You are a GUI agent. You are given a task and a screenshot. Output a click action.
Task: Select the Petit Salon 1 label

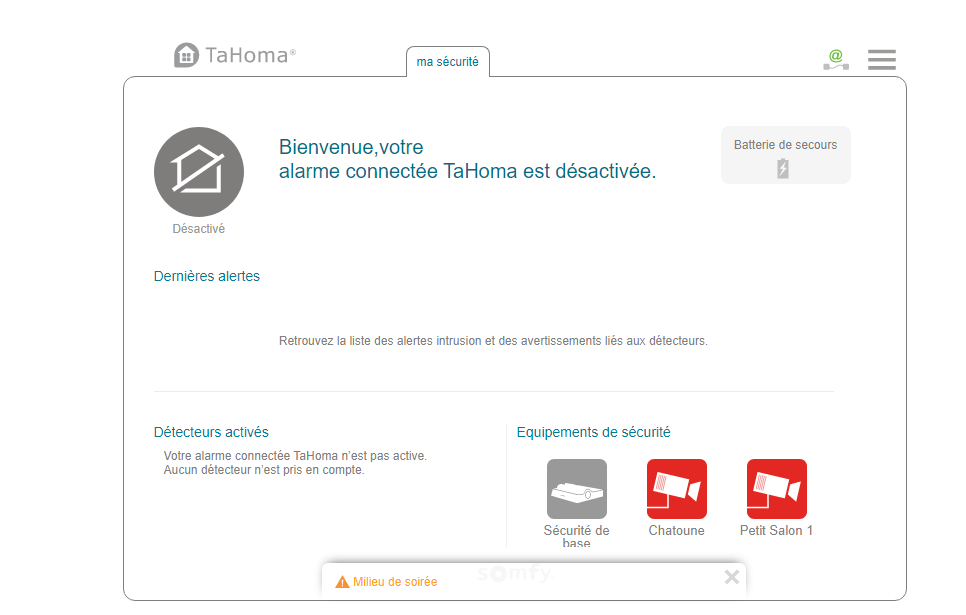[776, 531]
